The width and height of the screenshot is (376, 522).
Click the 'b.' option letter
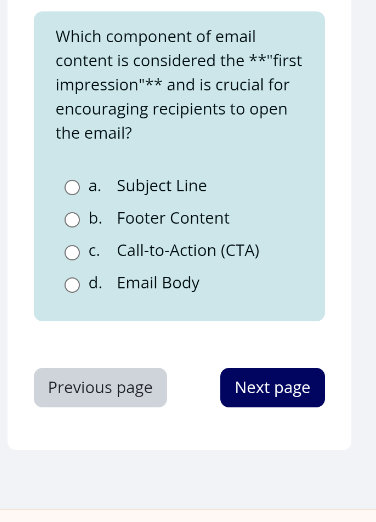click(95, 218)
